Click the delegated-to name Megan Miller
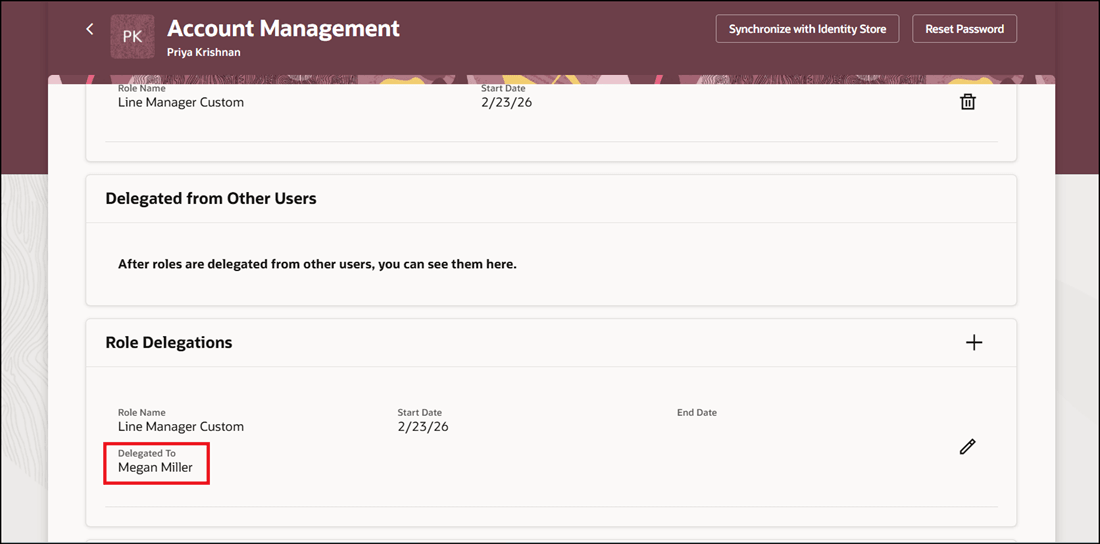 [x=155, y=467]
